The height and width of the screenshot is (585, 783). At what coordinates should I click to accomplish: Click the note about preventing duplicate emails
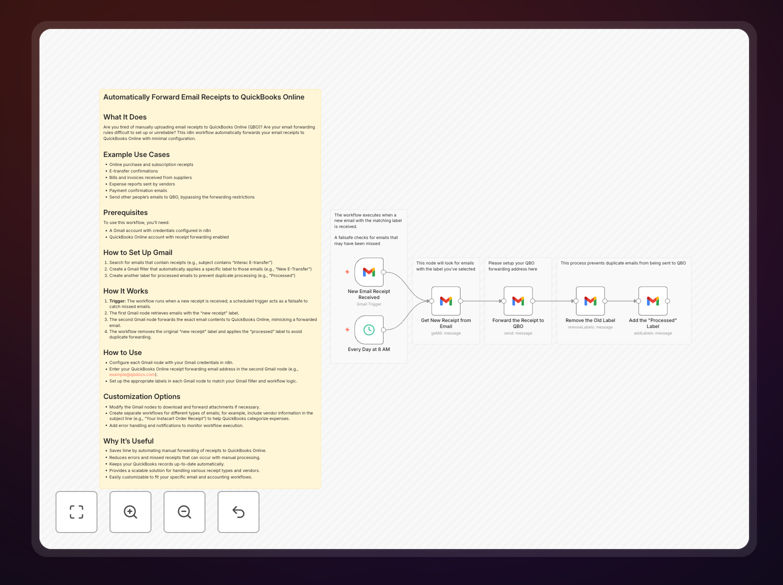[x=623, y=263]
